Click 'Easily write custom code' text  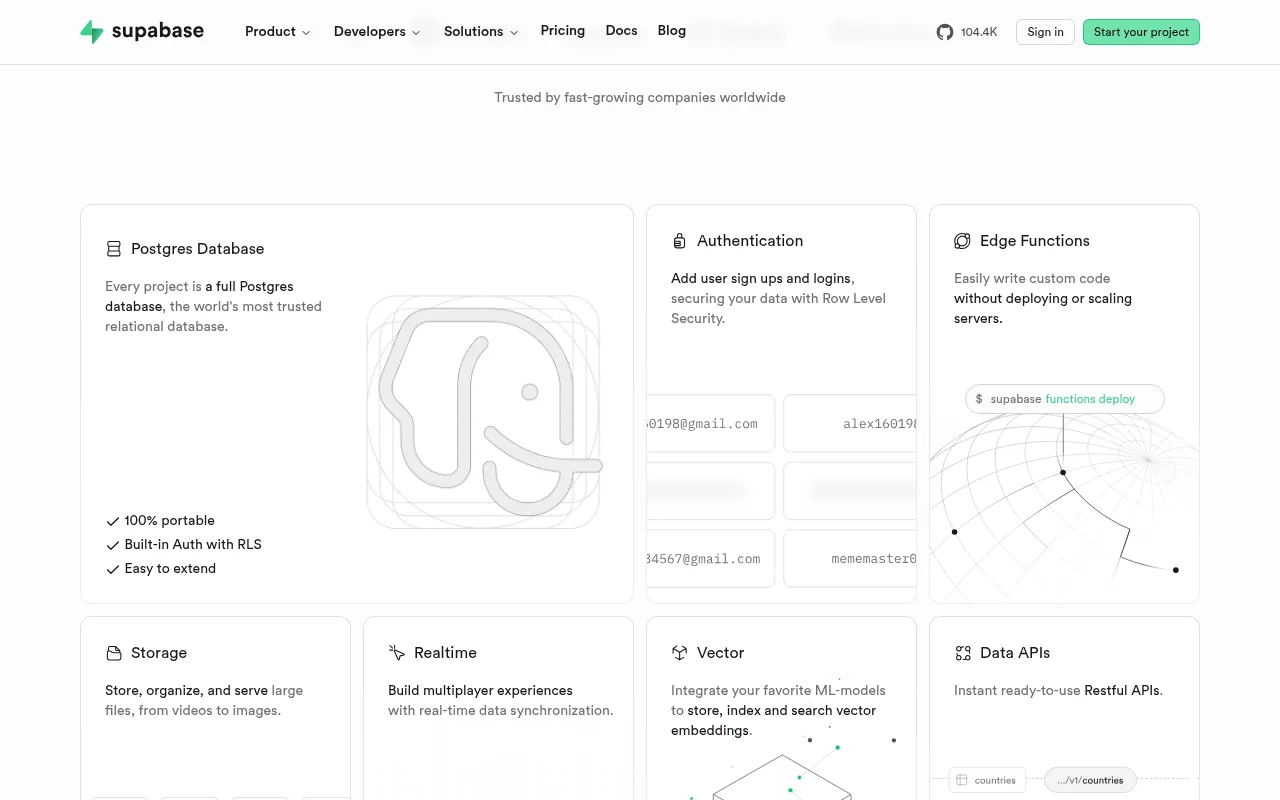(x=1032, y=279)
